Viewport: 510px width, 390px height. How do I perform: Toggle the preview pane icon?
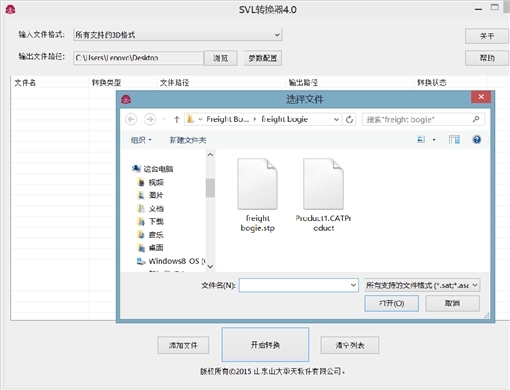pyautogui.click(x=454, y=140)
